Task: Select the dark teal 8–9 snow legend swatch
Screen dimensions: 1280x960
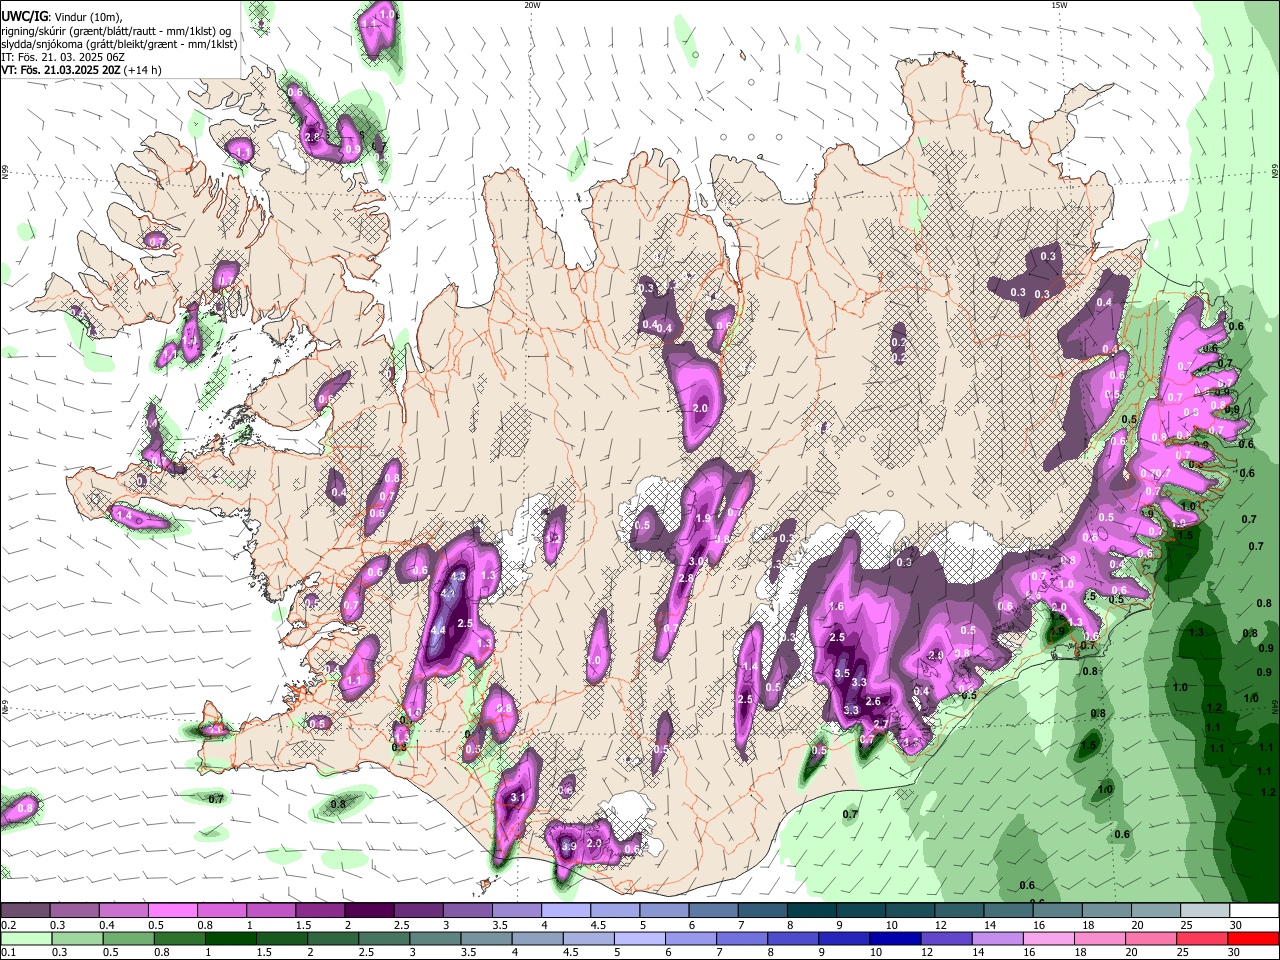Action: tap(811, 910)
